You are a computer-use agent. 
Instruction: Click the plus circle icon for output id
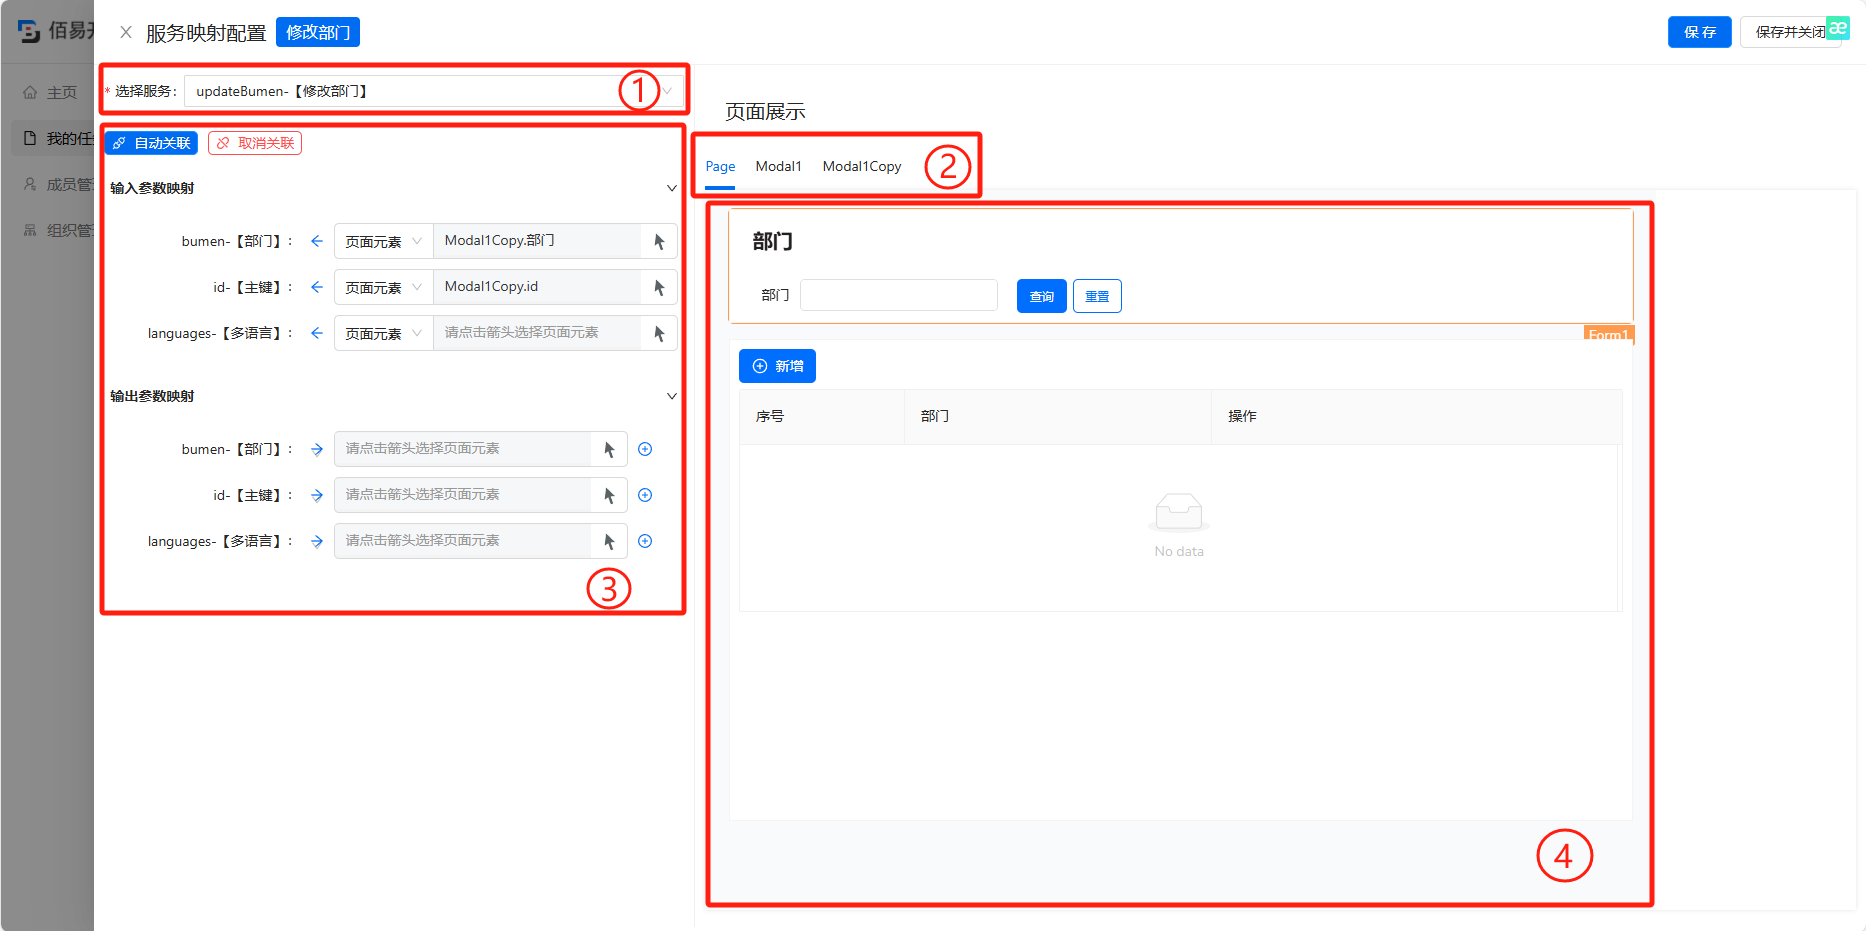[x=645, y=495]
